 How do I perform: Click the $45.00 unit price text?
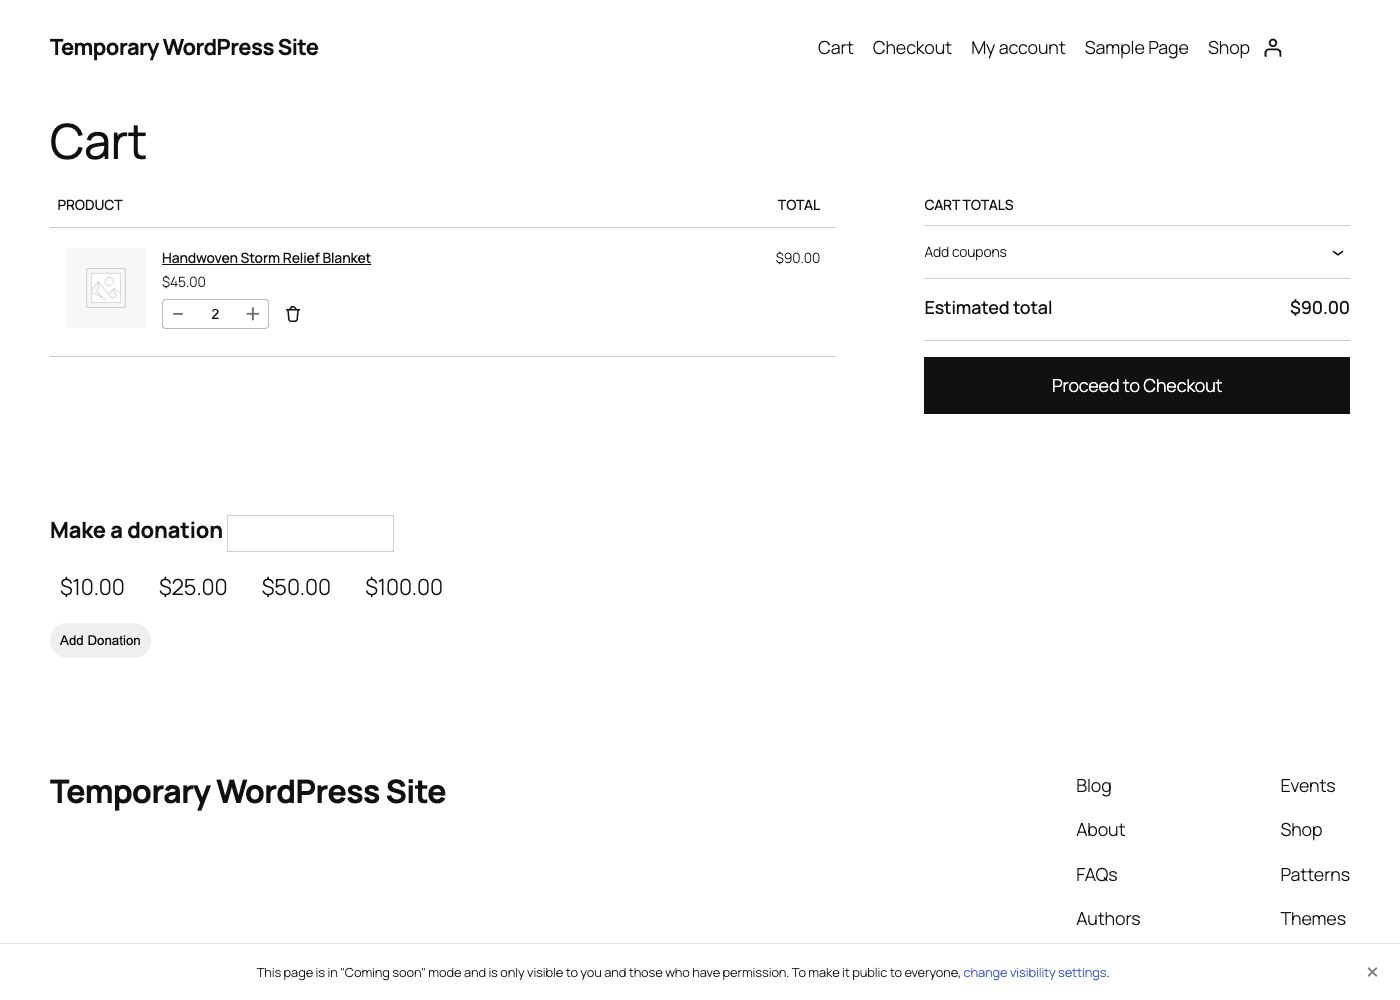pos(184,282)
